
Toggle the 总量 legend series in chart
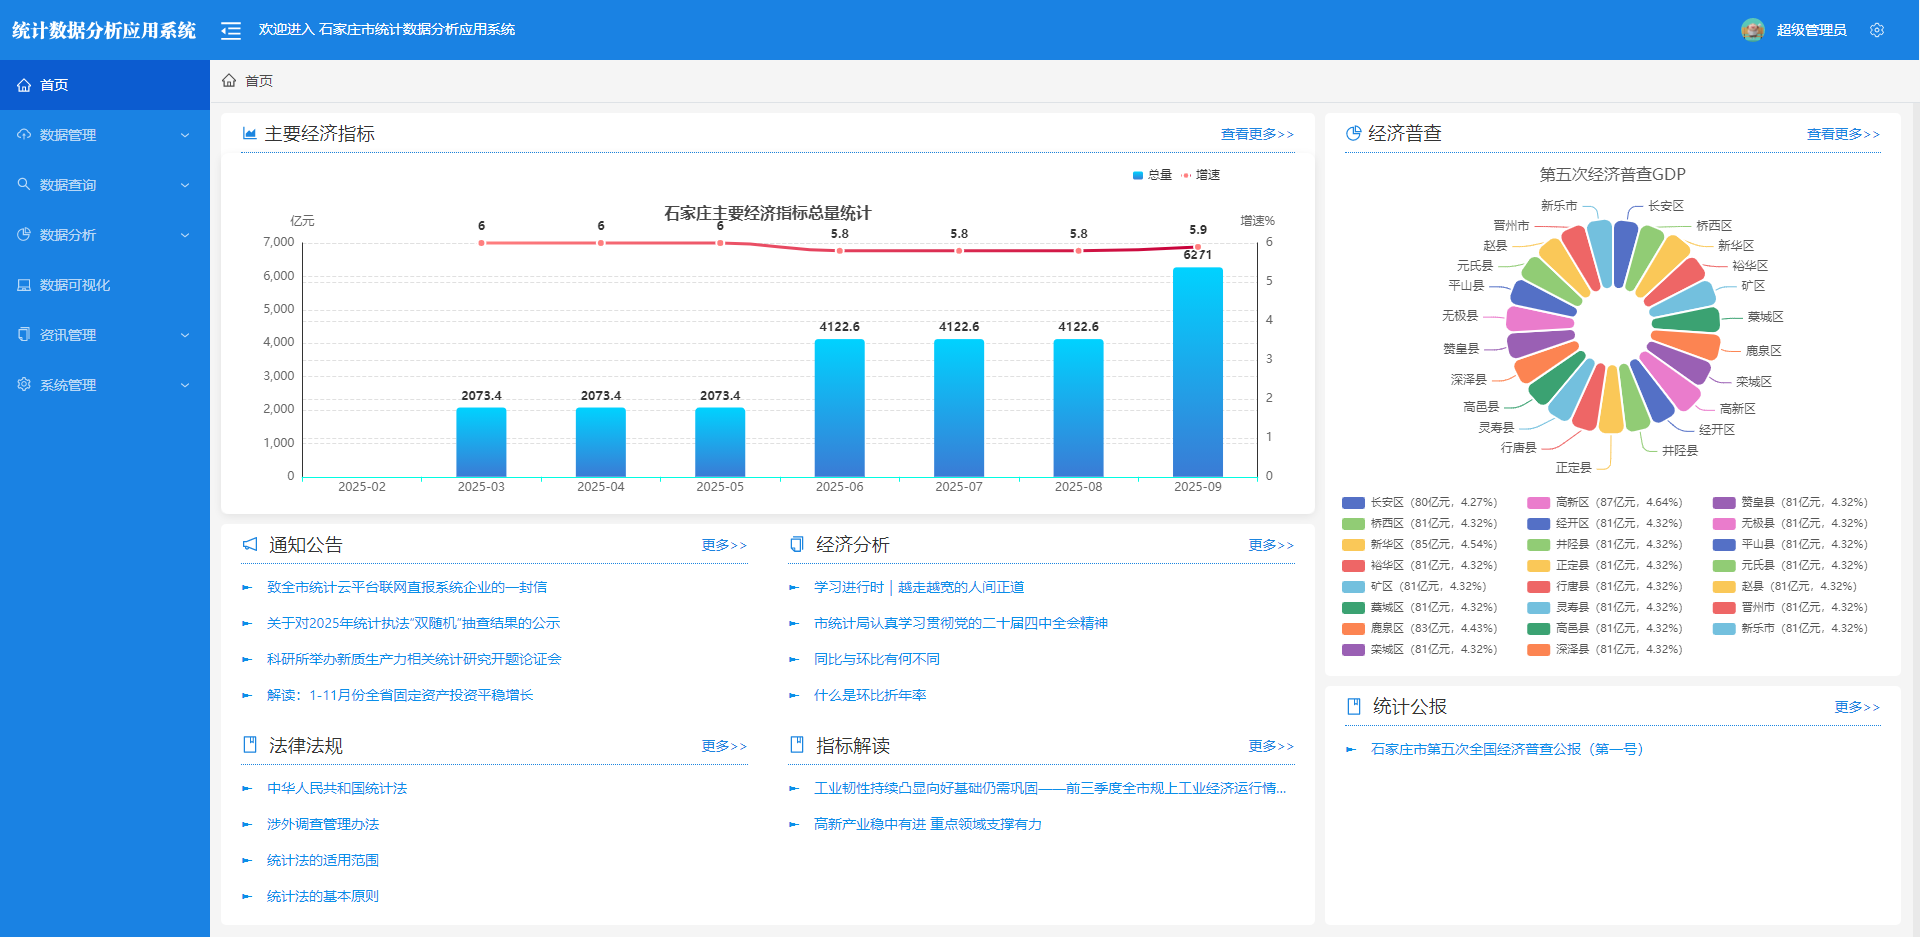(1152, 175)
